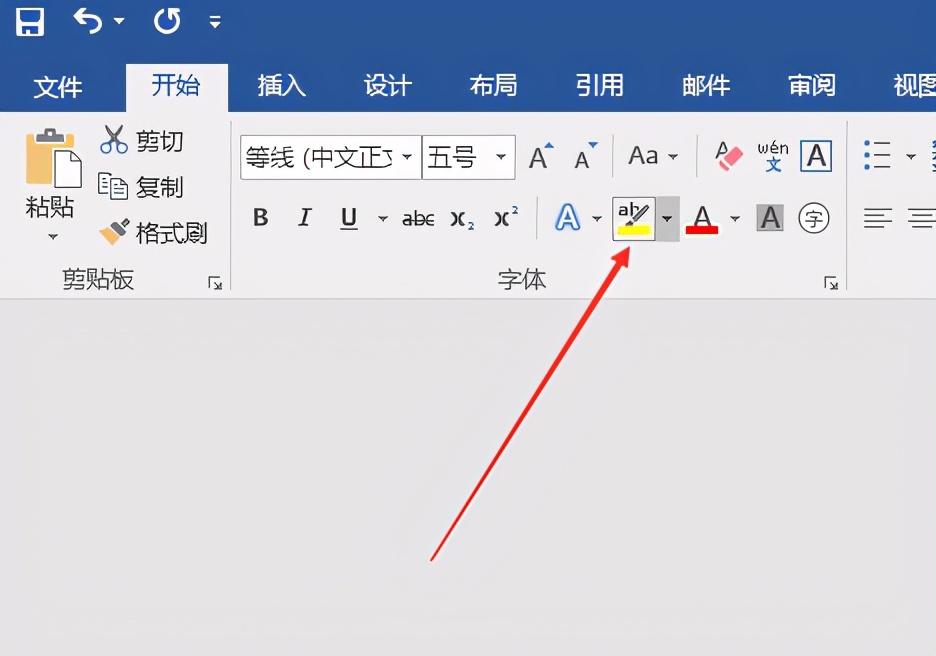Toggle Italic formatting
936x656 pixels.
(x=305, y=218)
